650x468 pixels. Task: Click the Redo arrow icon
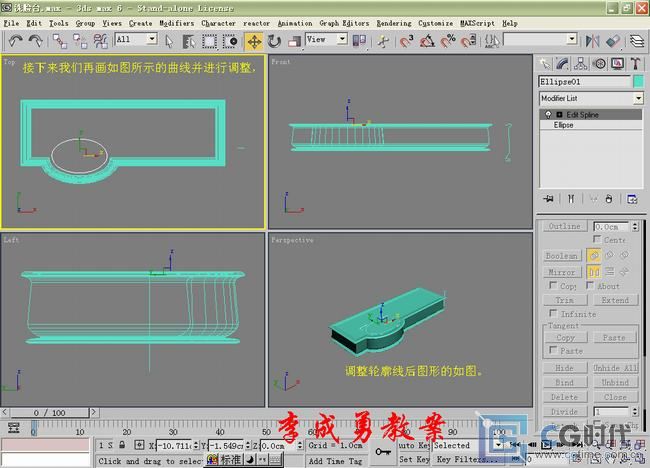[x=36, y=41]
